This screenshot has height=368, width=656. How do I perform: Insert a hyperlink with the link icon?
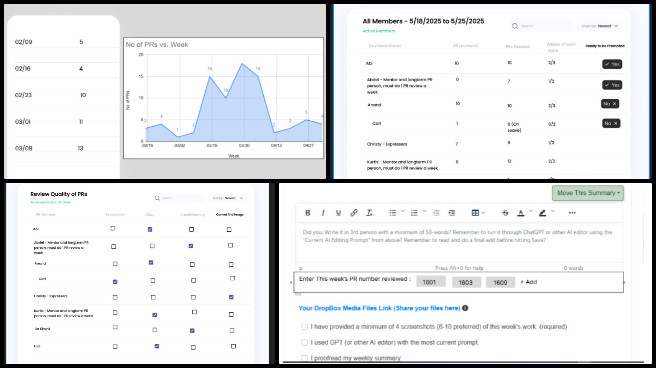click(354, 213)
